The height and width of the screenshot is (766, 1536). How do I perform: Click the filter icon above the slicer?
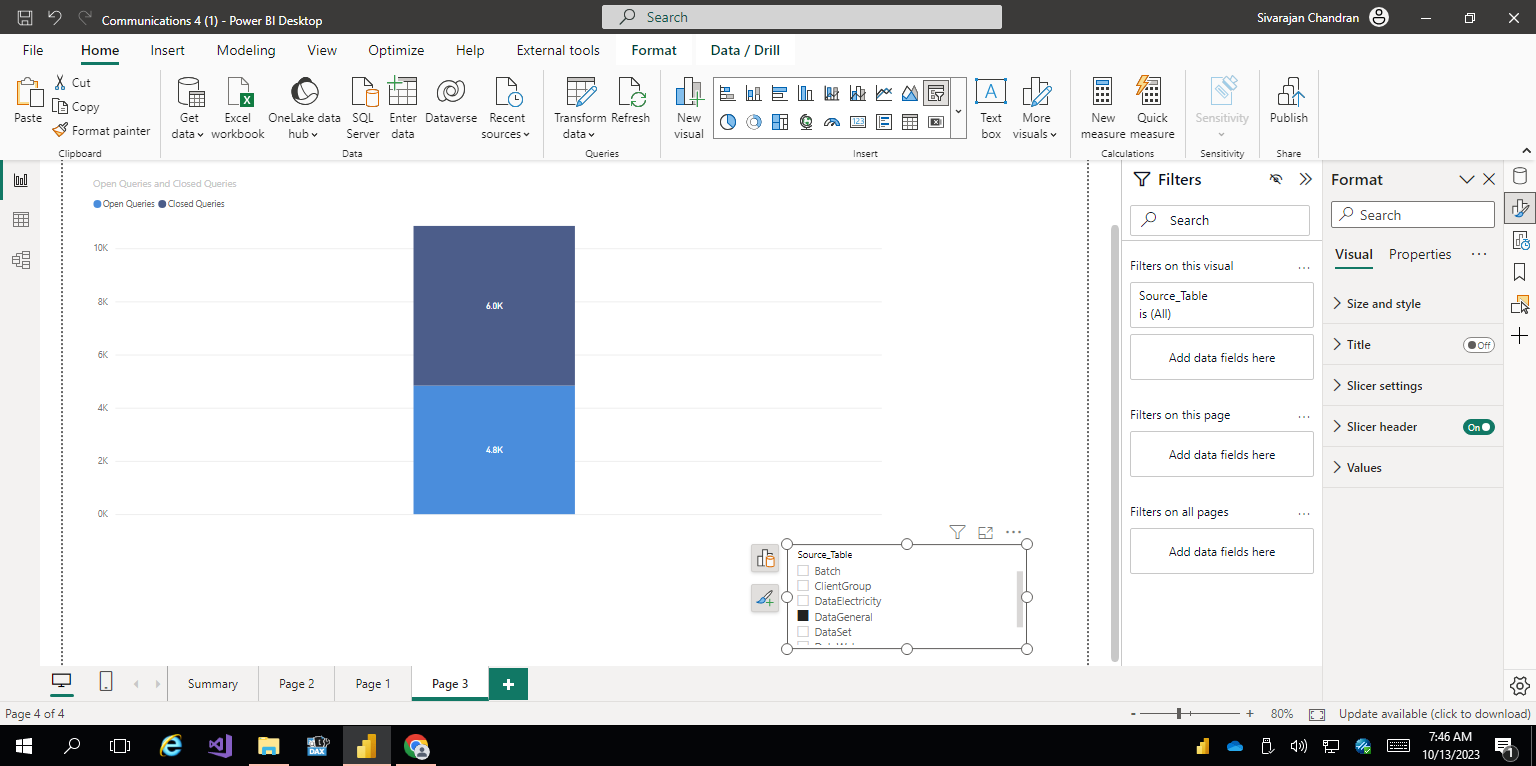pyautogui.click(x=957, y=533)
